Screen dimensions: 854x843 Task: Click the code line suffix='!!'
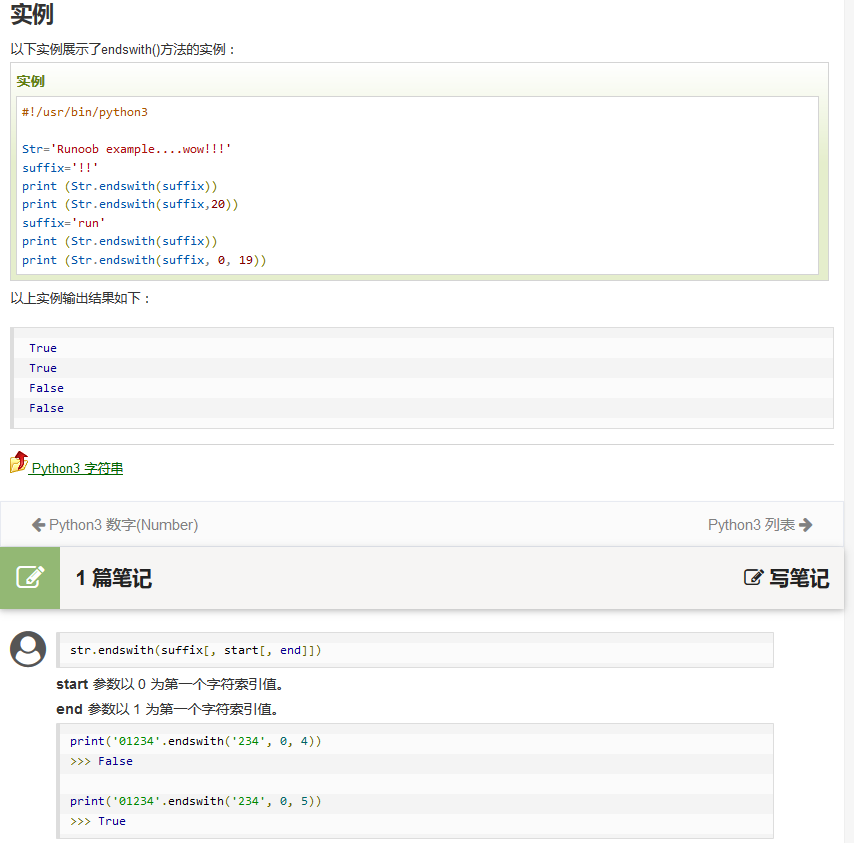point(60,168)
